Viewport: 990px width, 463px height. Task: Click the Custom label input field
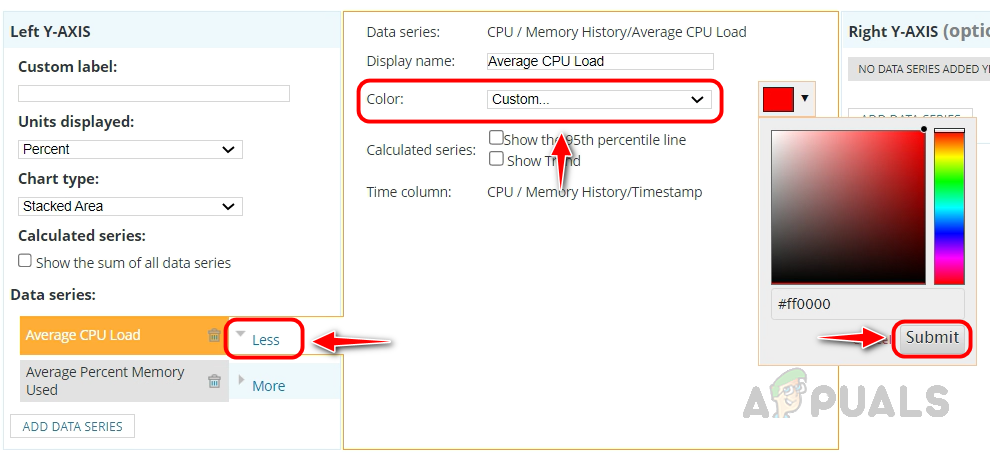154,93
